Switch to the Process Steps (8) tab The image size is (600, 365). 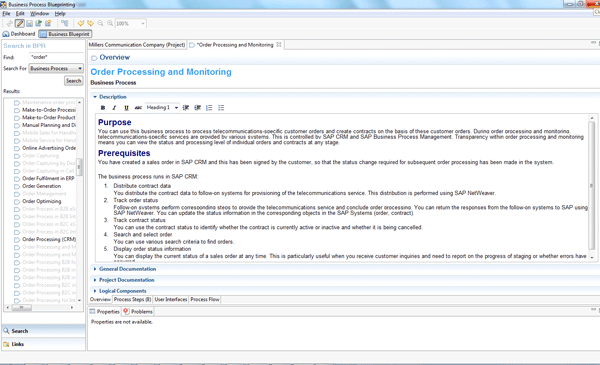pos(132,300)
